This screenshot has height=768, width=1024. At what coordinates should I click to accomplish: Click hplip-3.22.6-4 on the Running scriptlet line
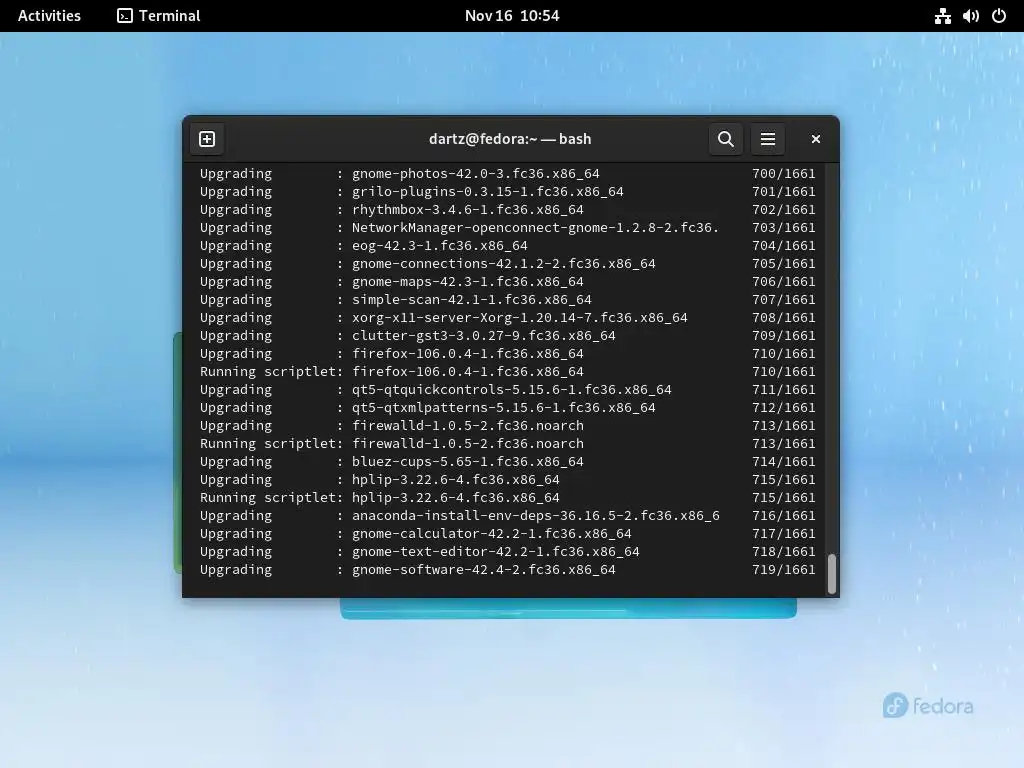tap(456, 497)
